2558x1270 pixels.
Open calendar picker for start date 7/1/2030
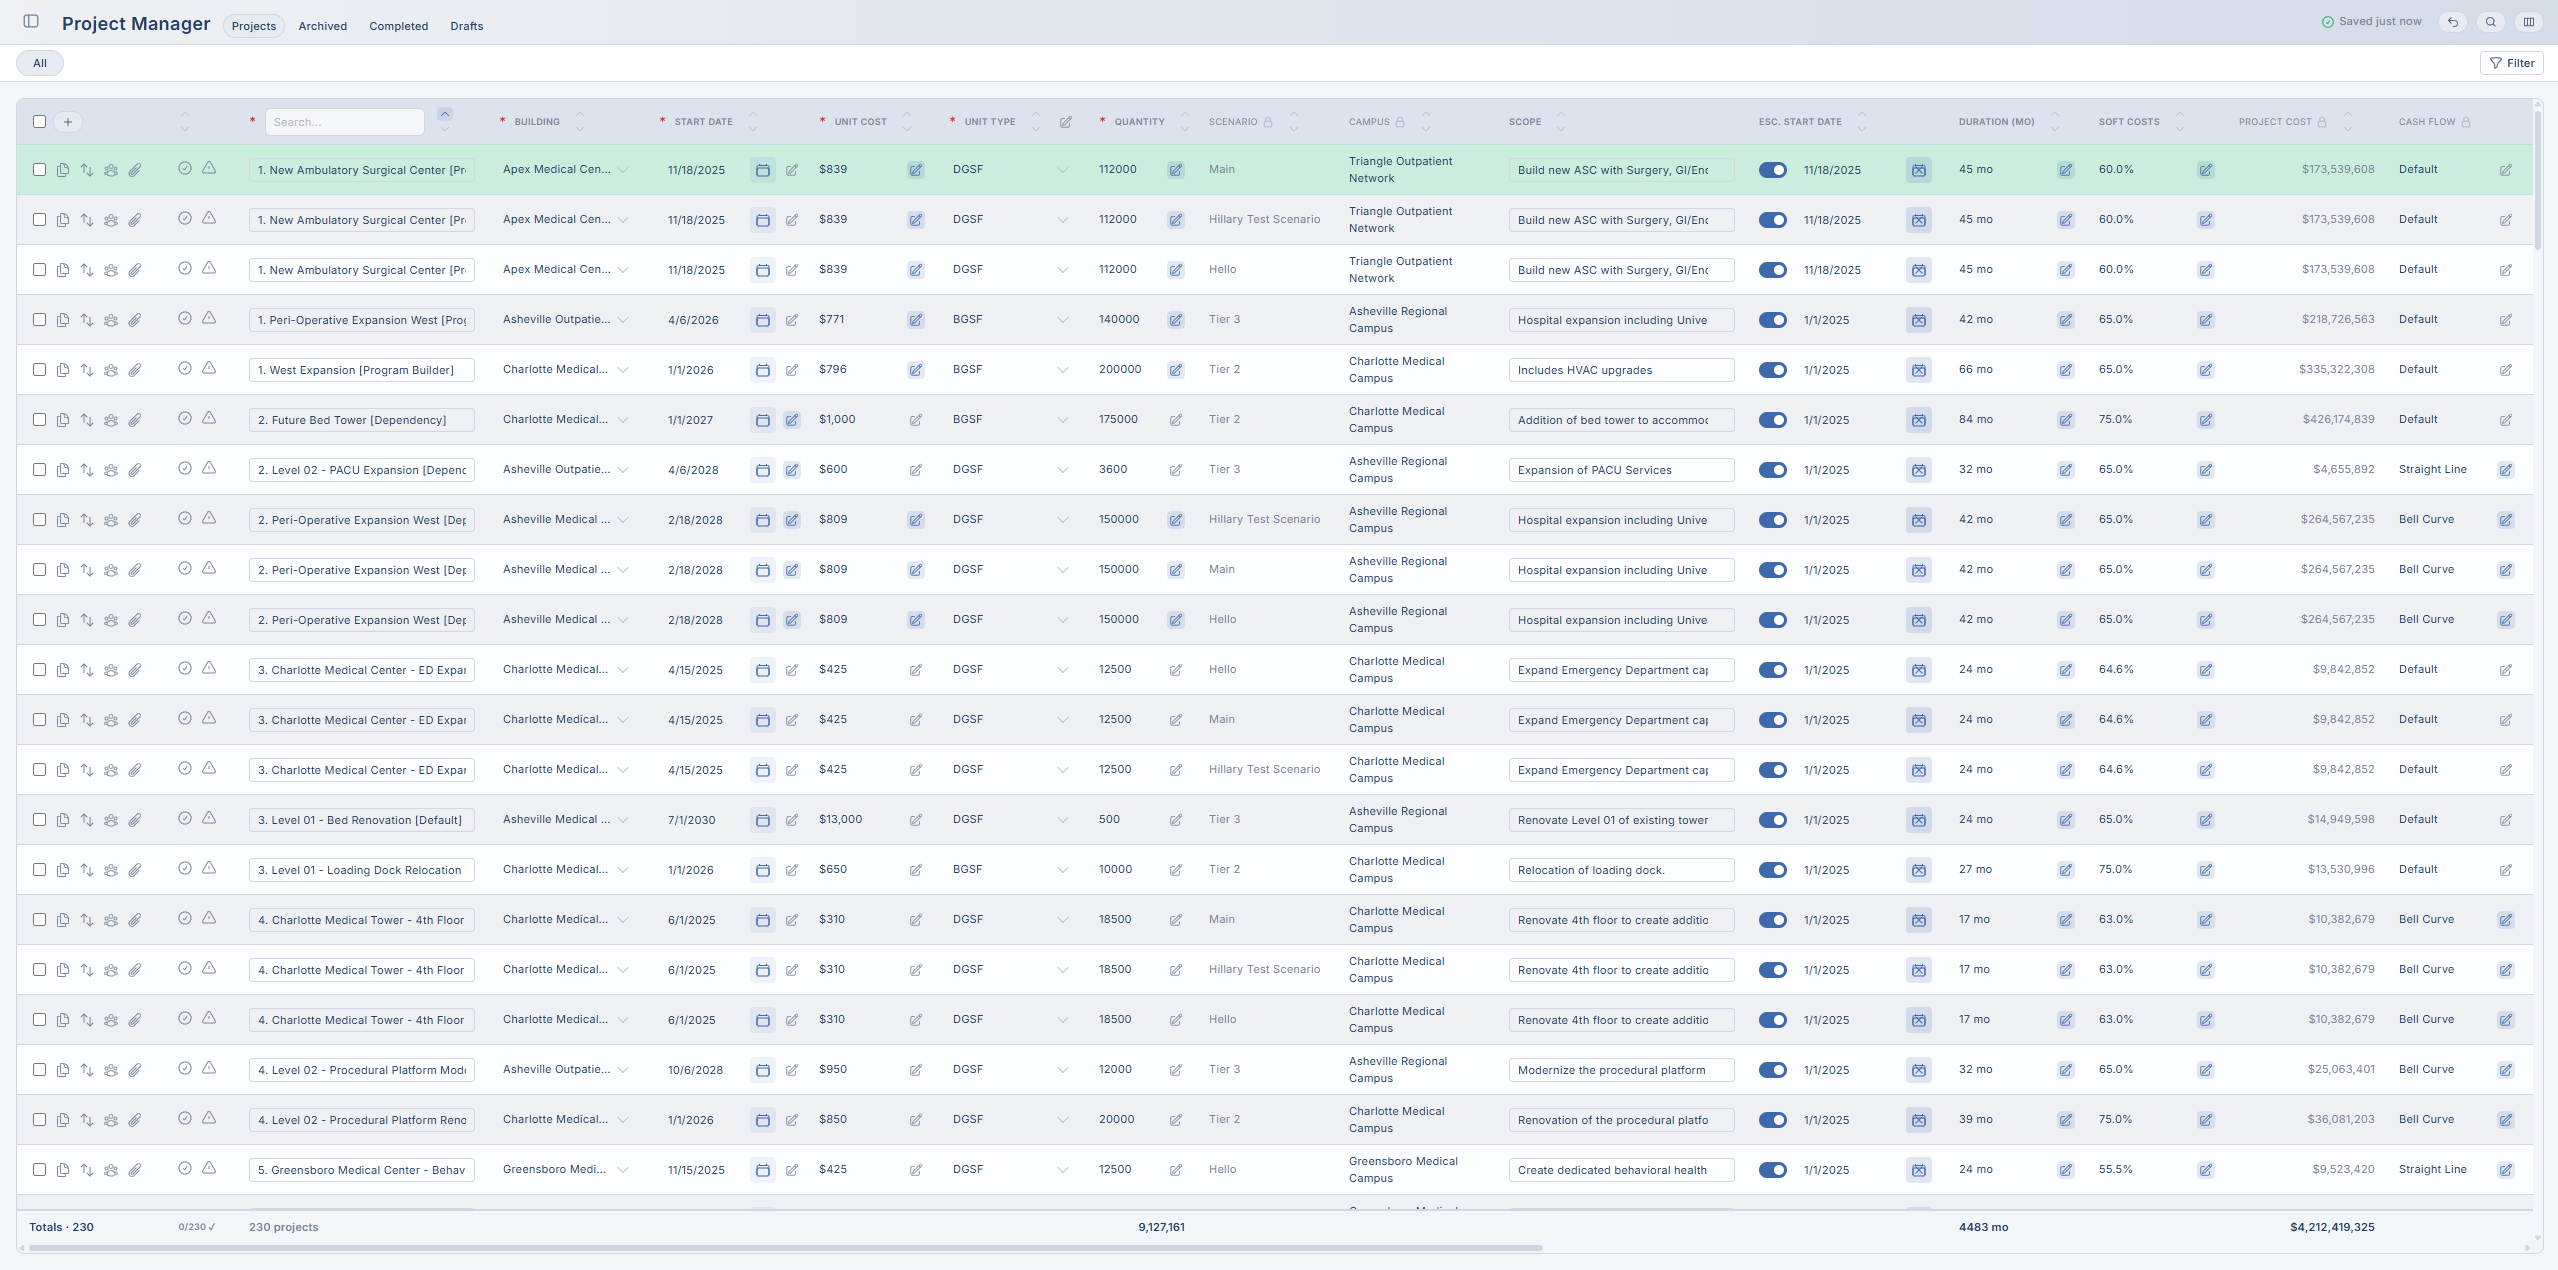[763, 820]
